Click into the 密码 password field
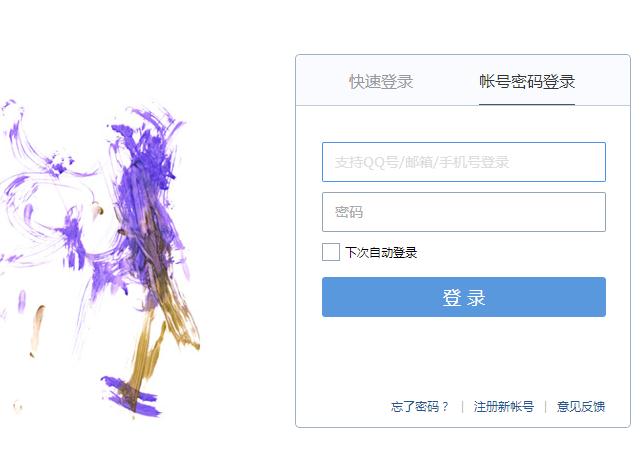This screenshot has width=641, height=455. pos(464,212)
